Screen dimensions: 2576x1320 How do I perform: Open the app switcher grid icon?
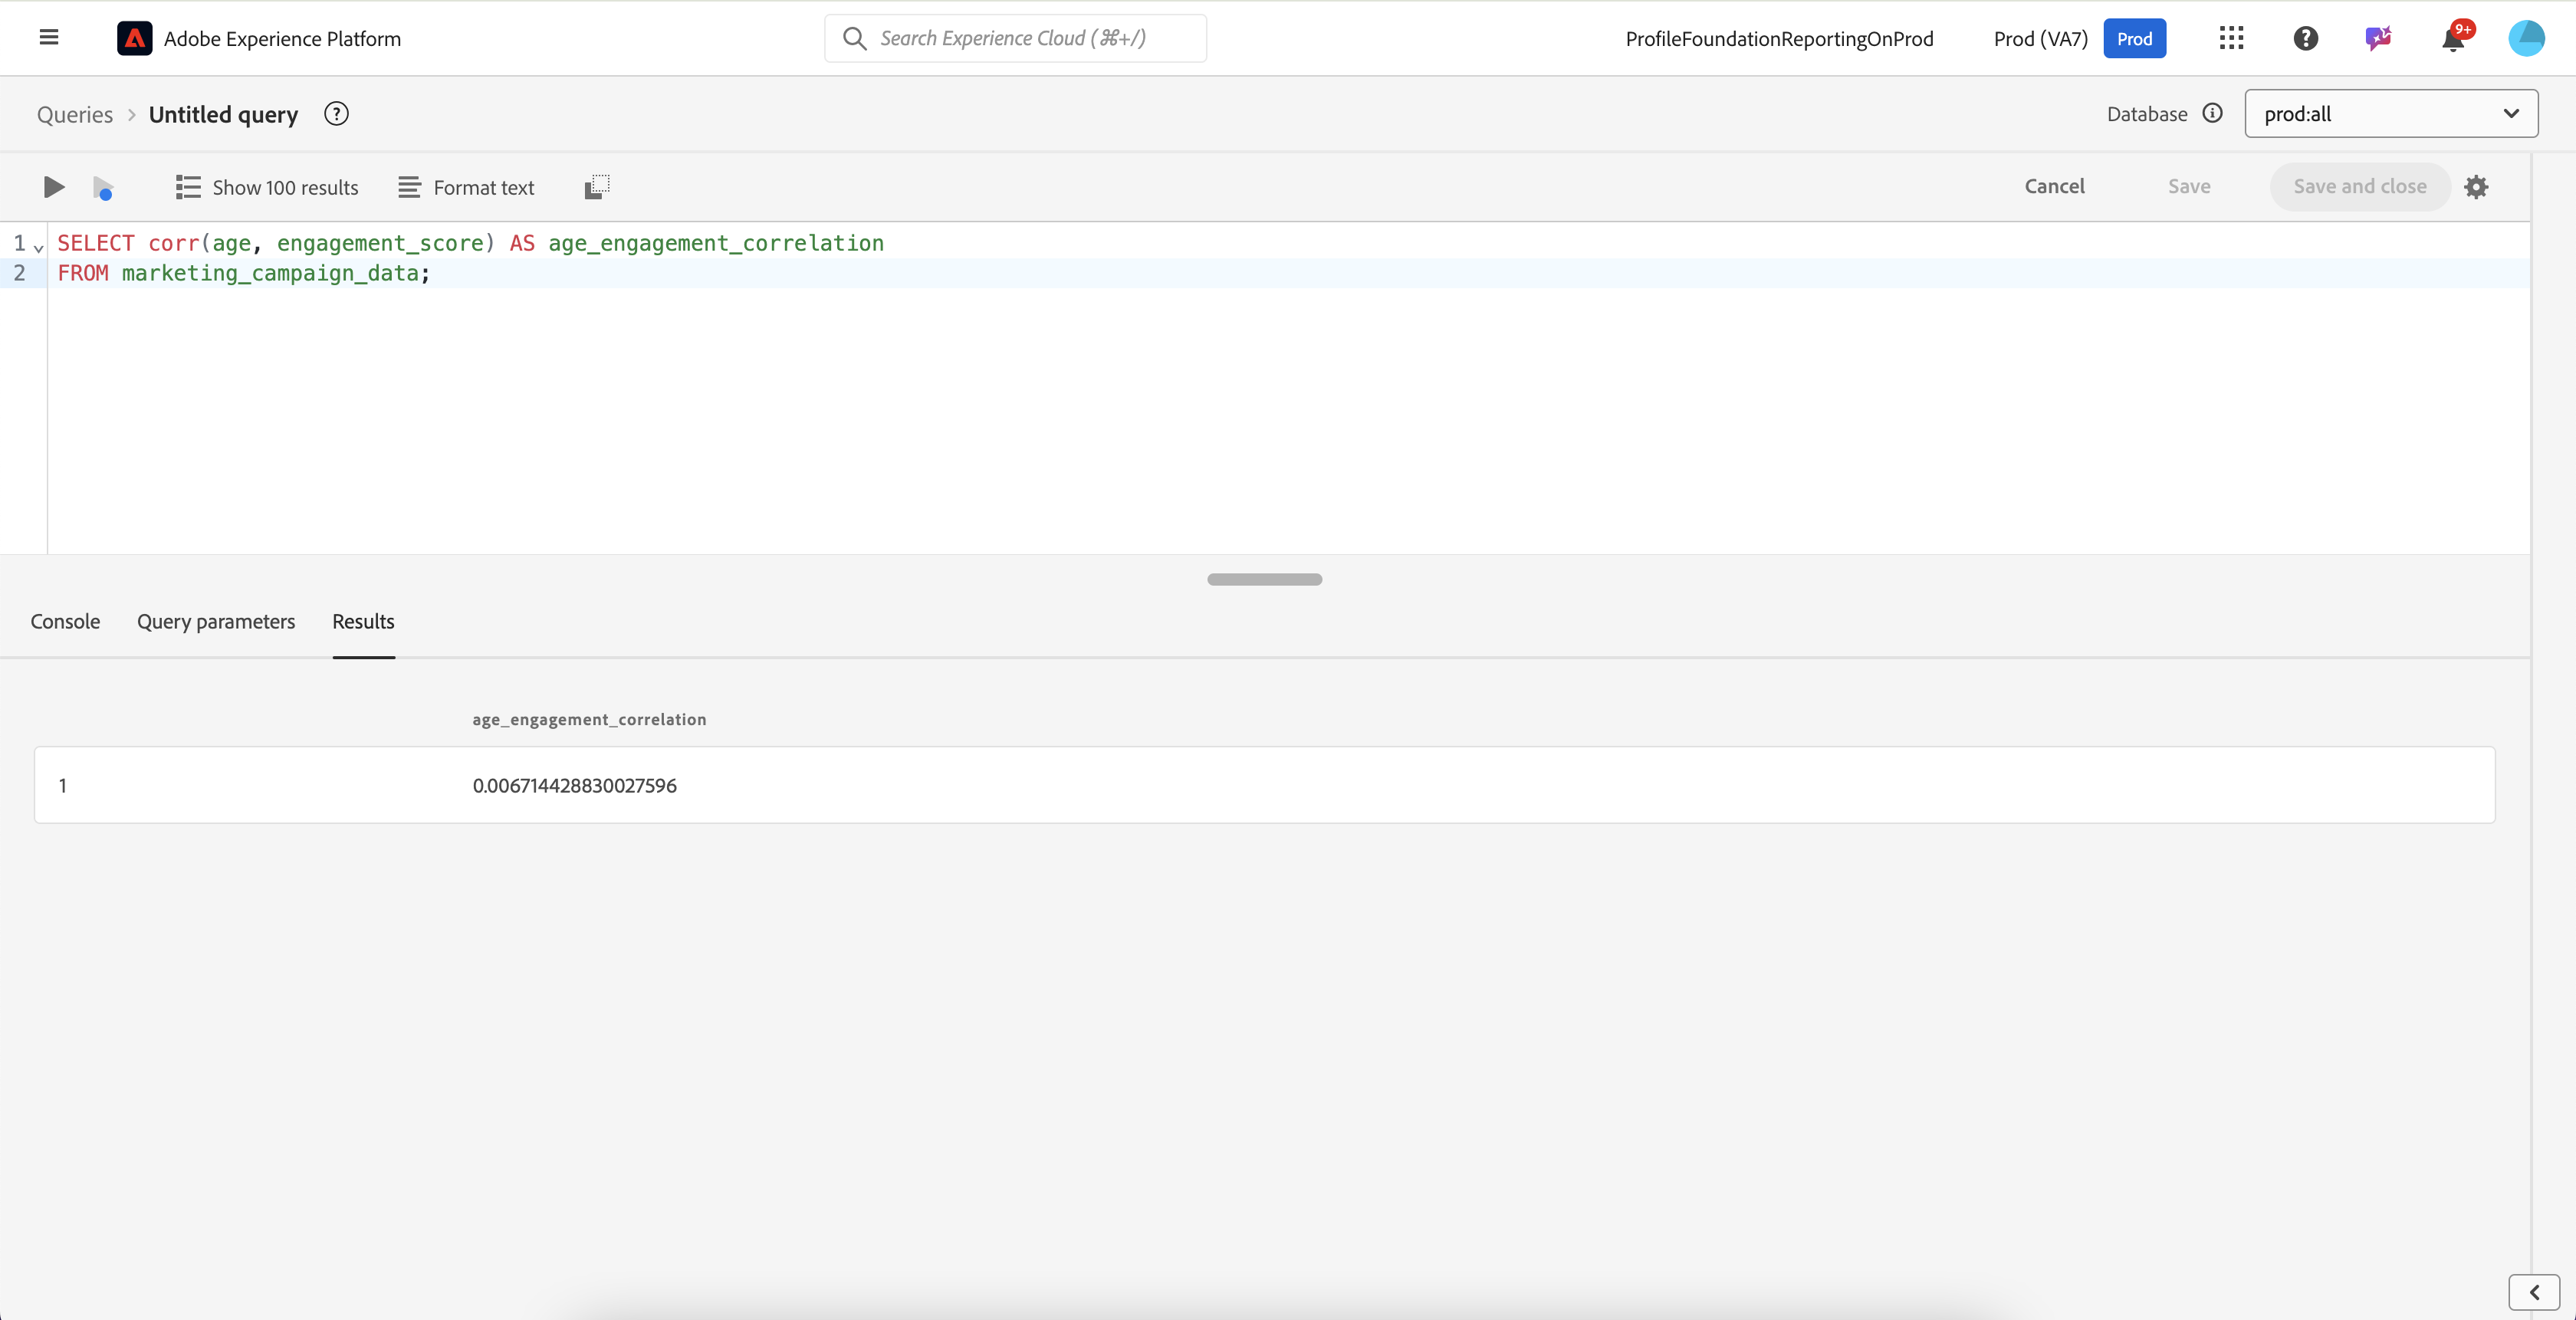pyautogui.click(x=2231, y=38)
